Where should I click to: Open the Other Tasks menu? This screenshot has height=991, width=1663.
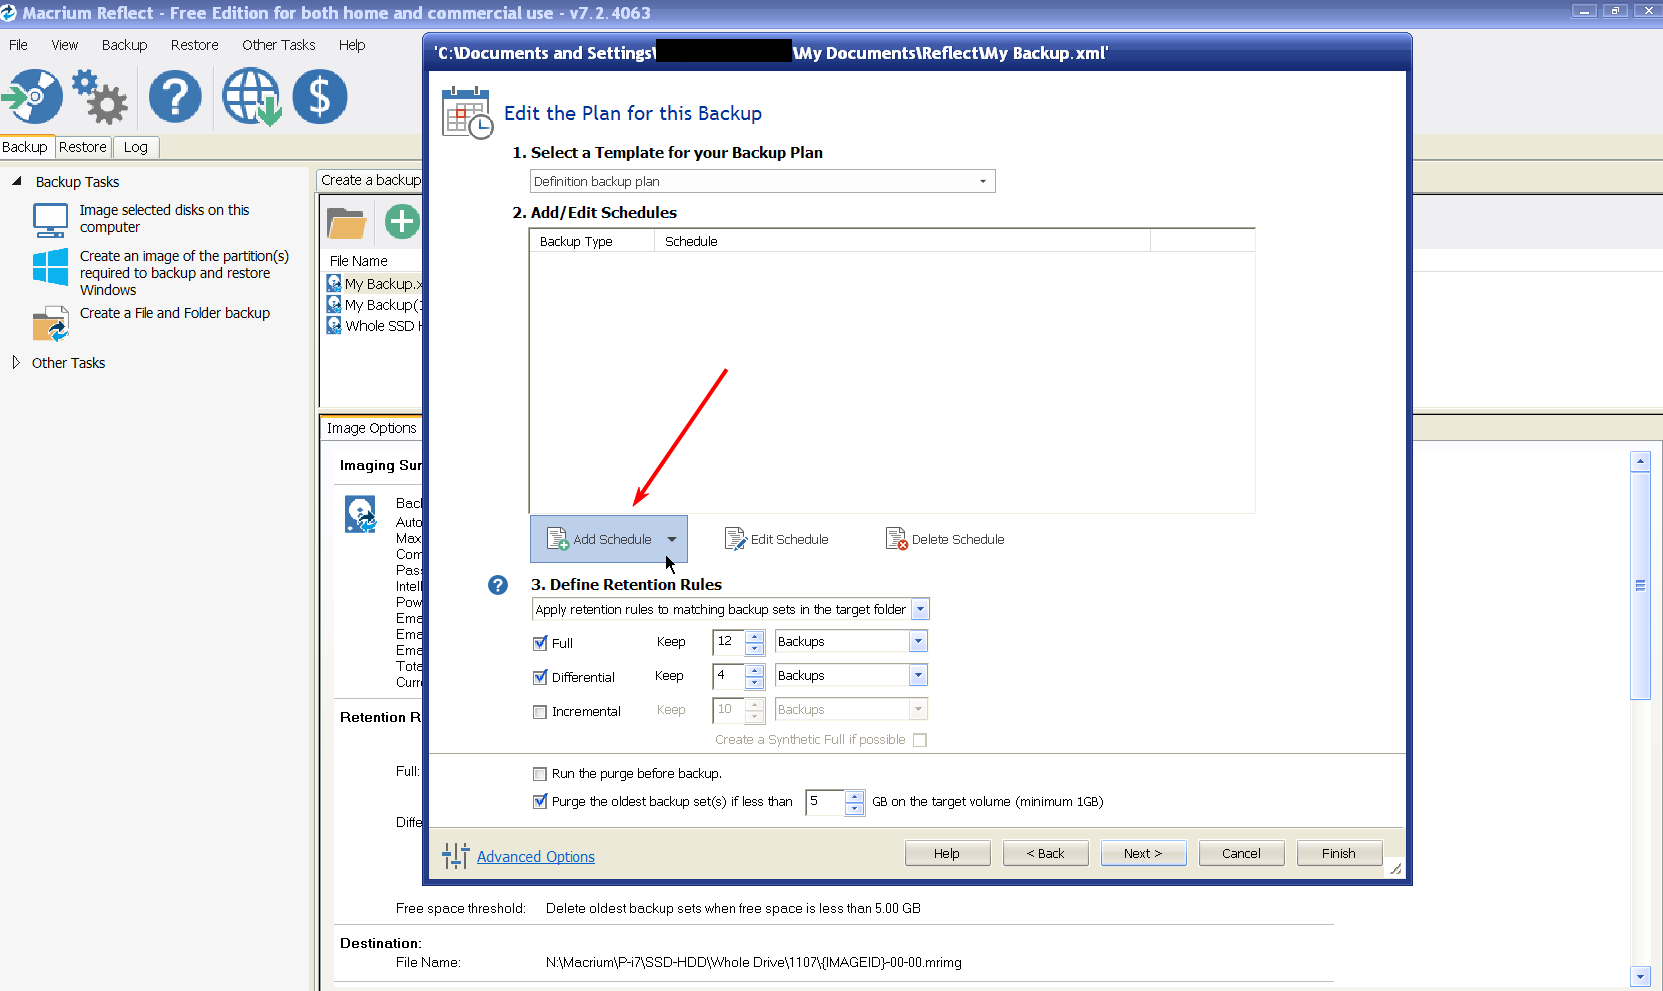coord(278,45)
